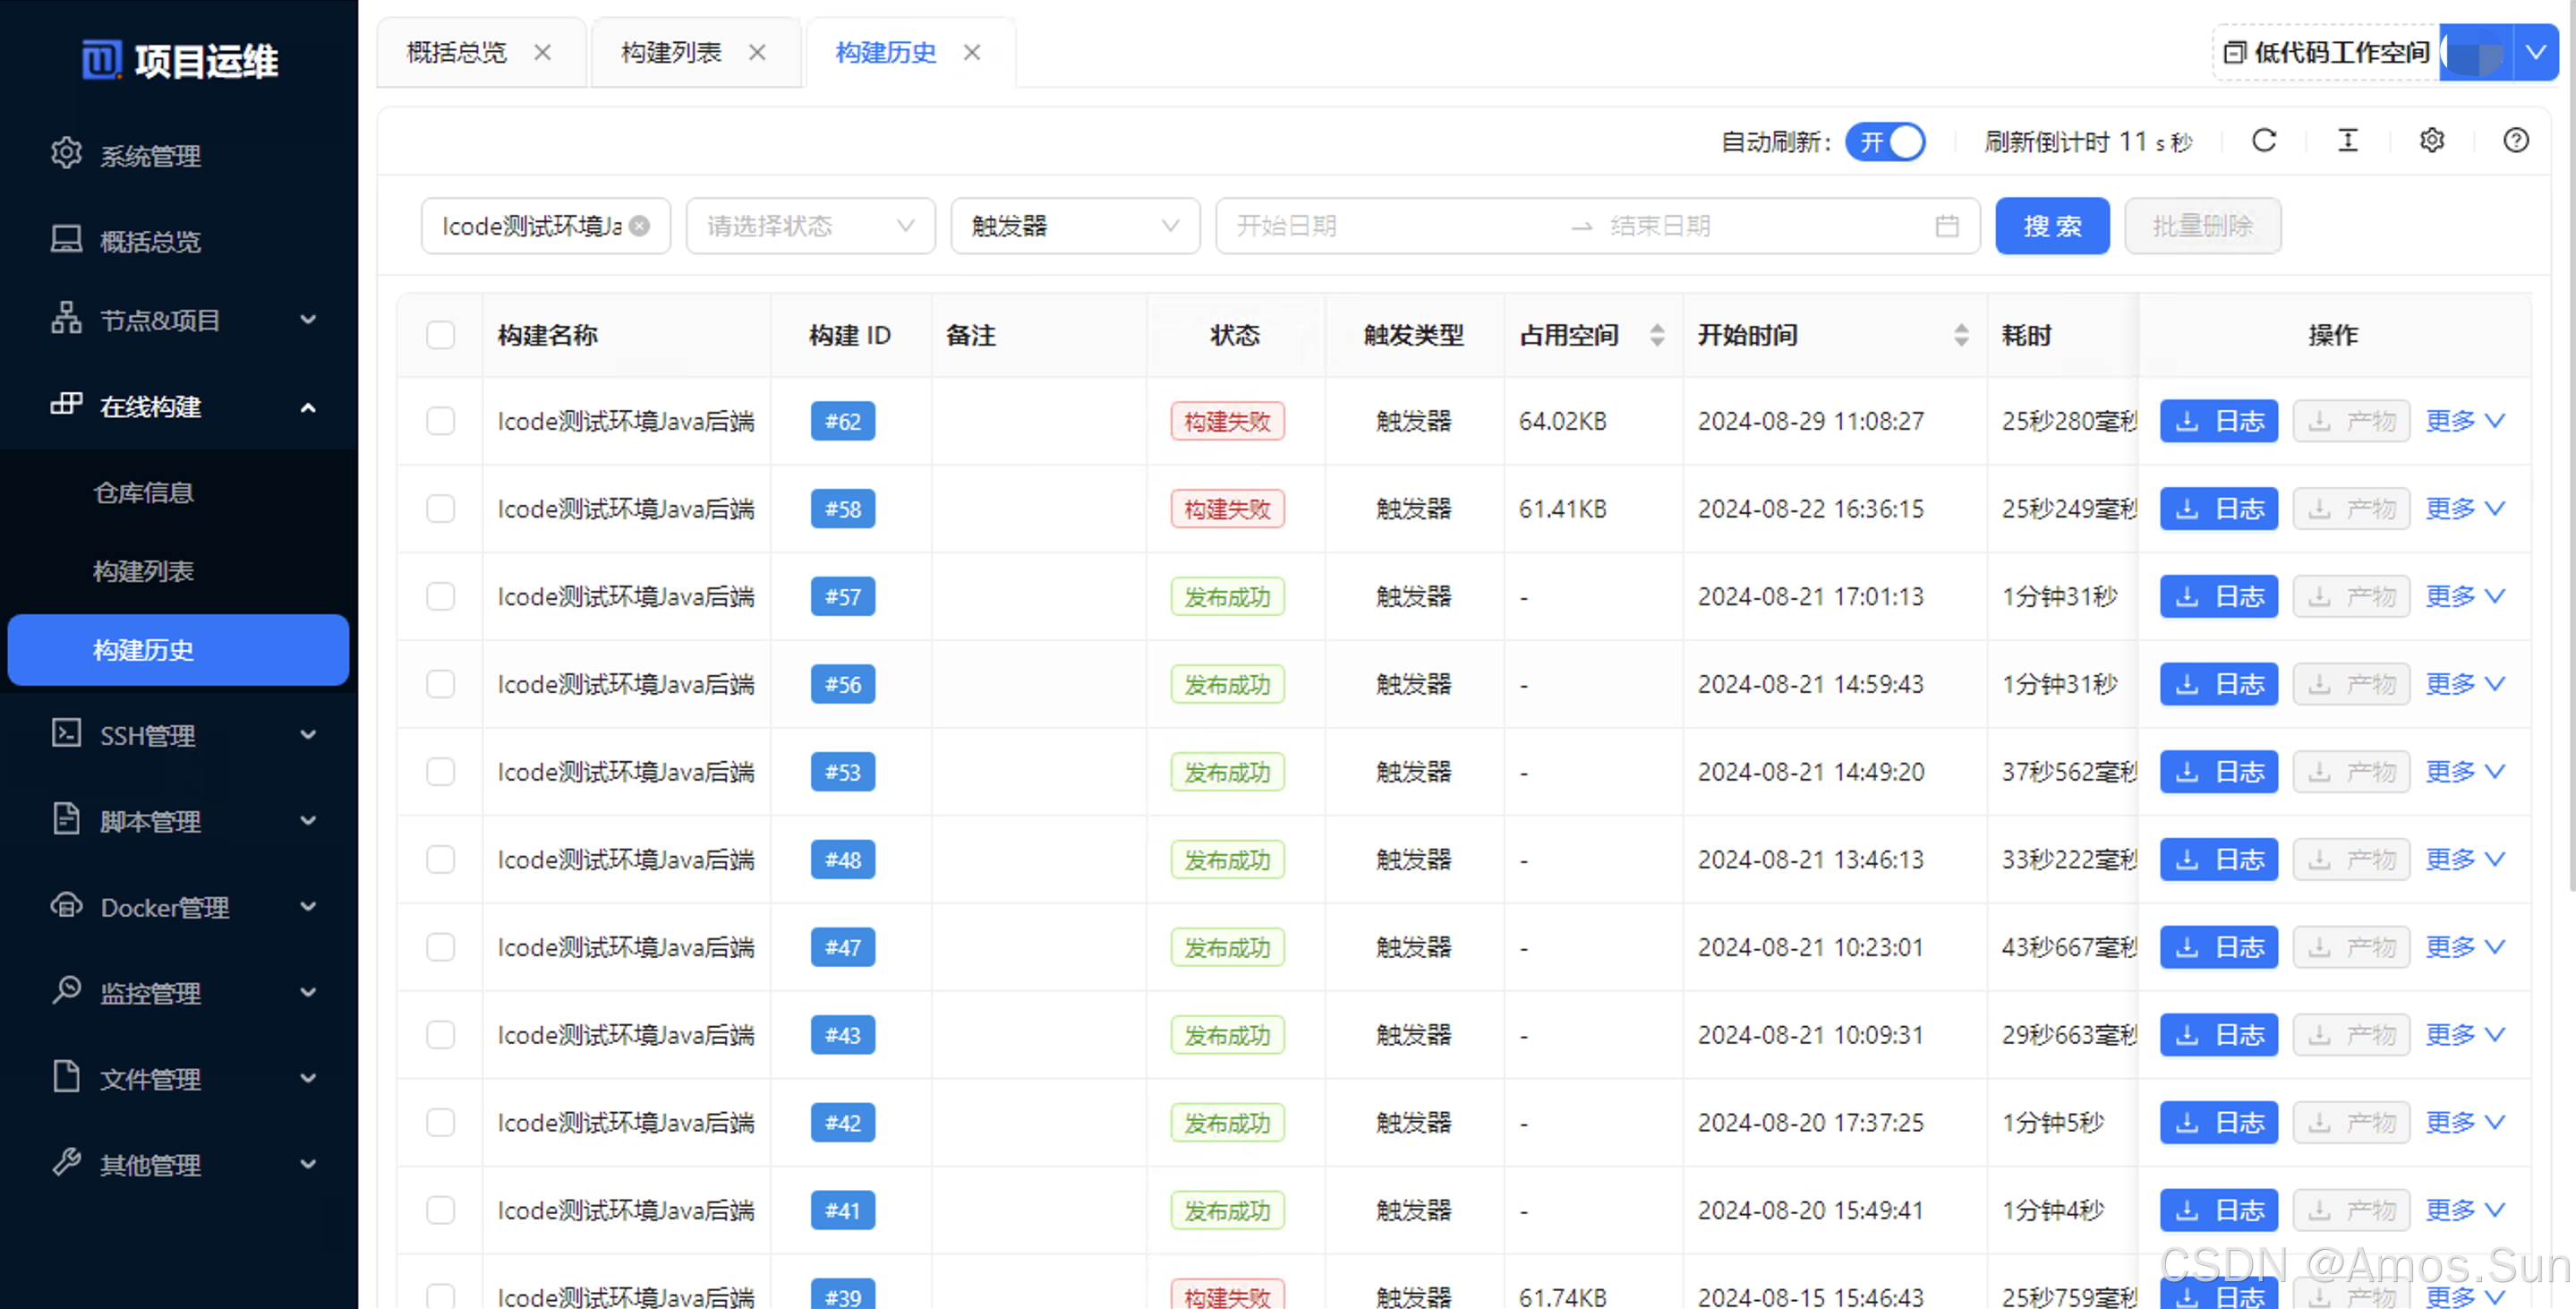The image size is (2576, 1309).
Task: Clear the Icode测试环境 name filter
Action: tap(640, 226)
